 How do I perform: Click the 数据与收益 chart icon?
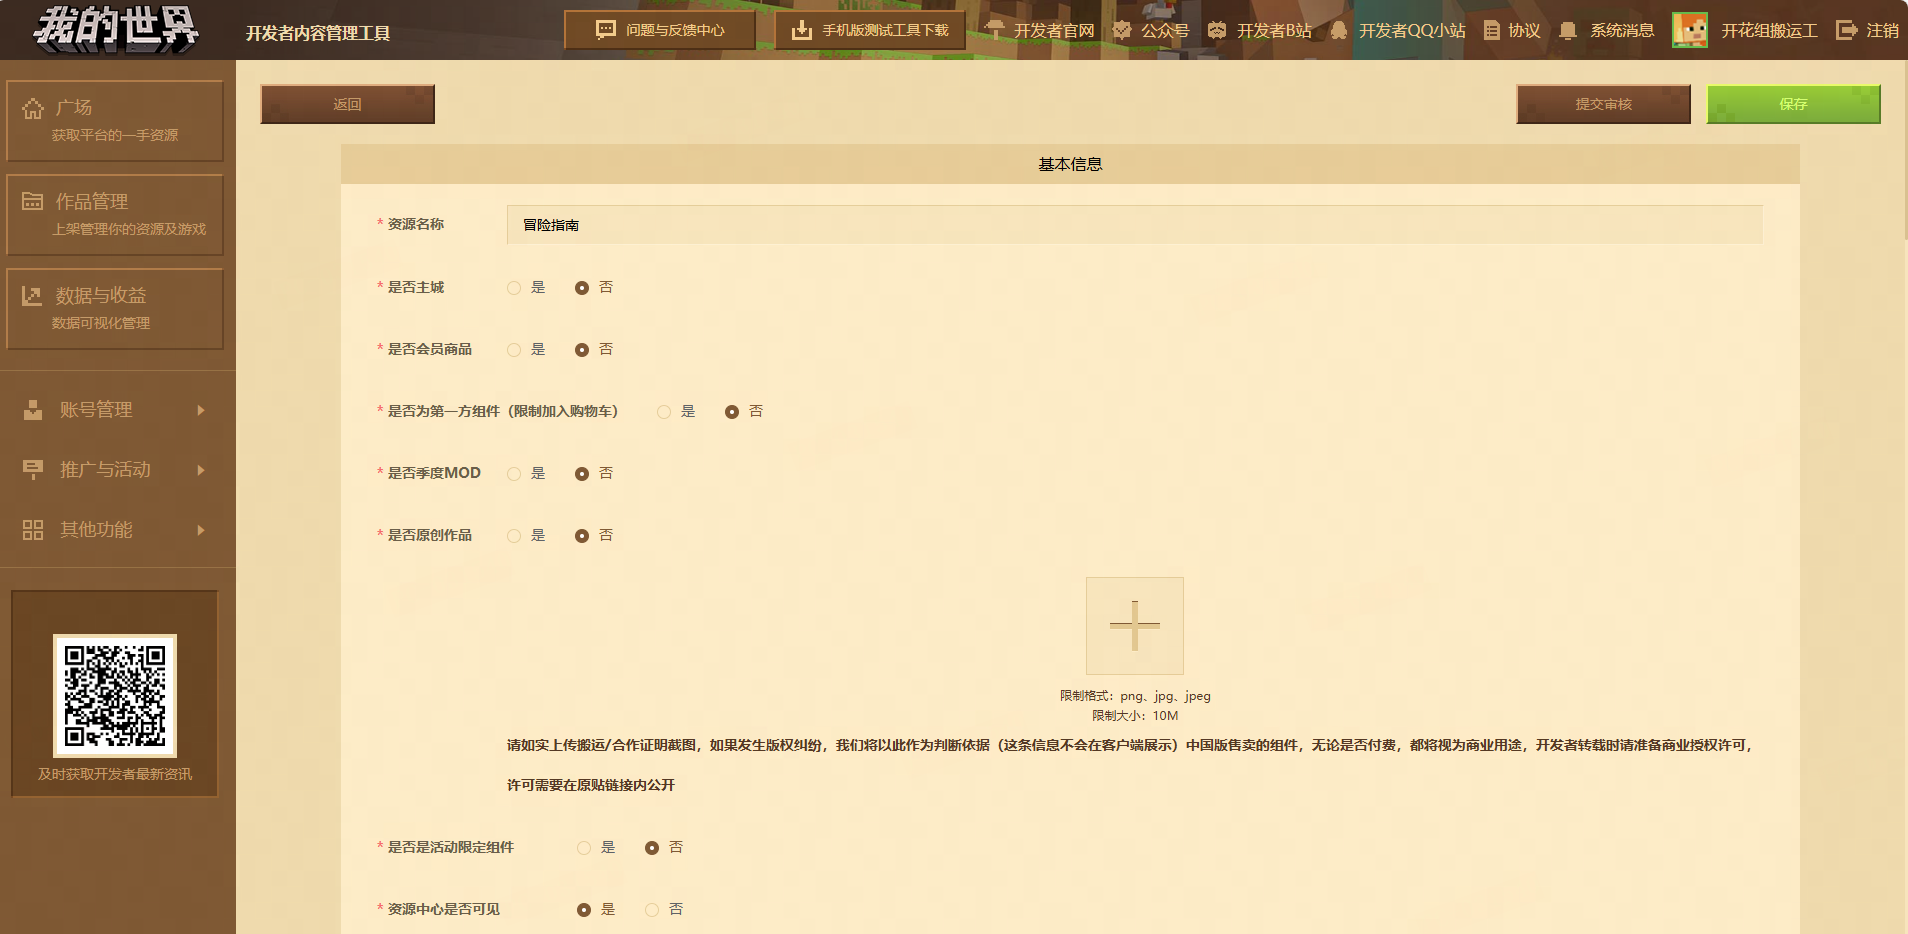(x=32, y=296)
